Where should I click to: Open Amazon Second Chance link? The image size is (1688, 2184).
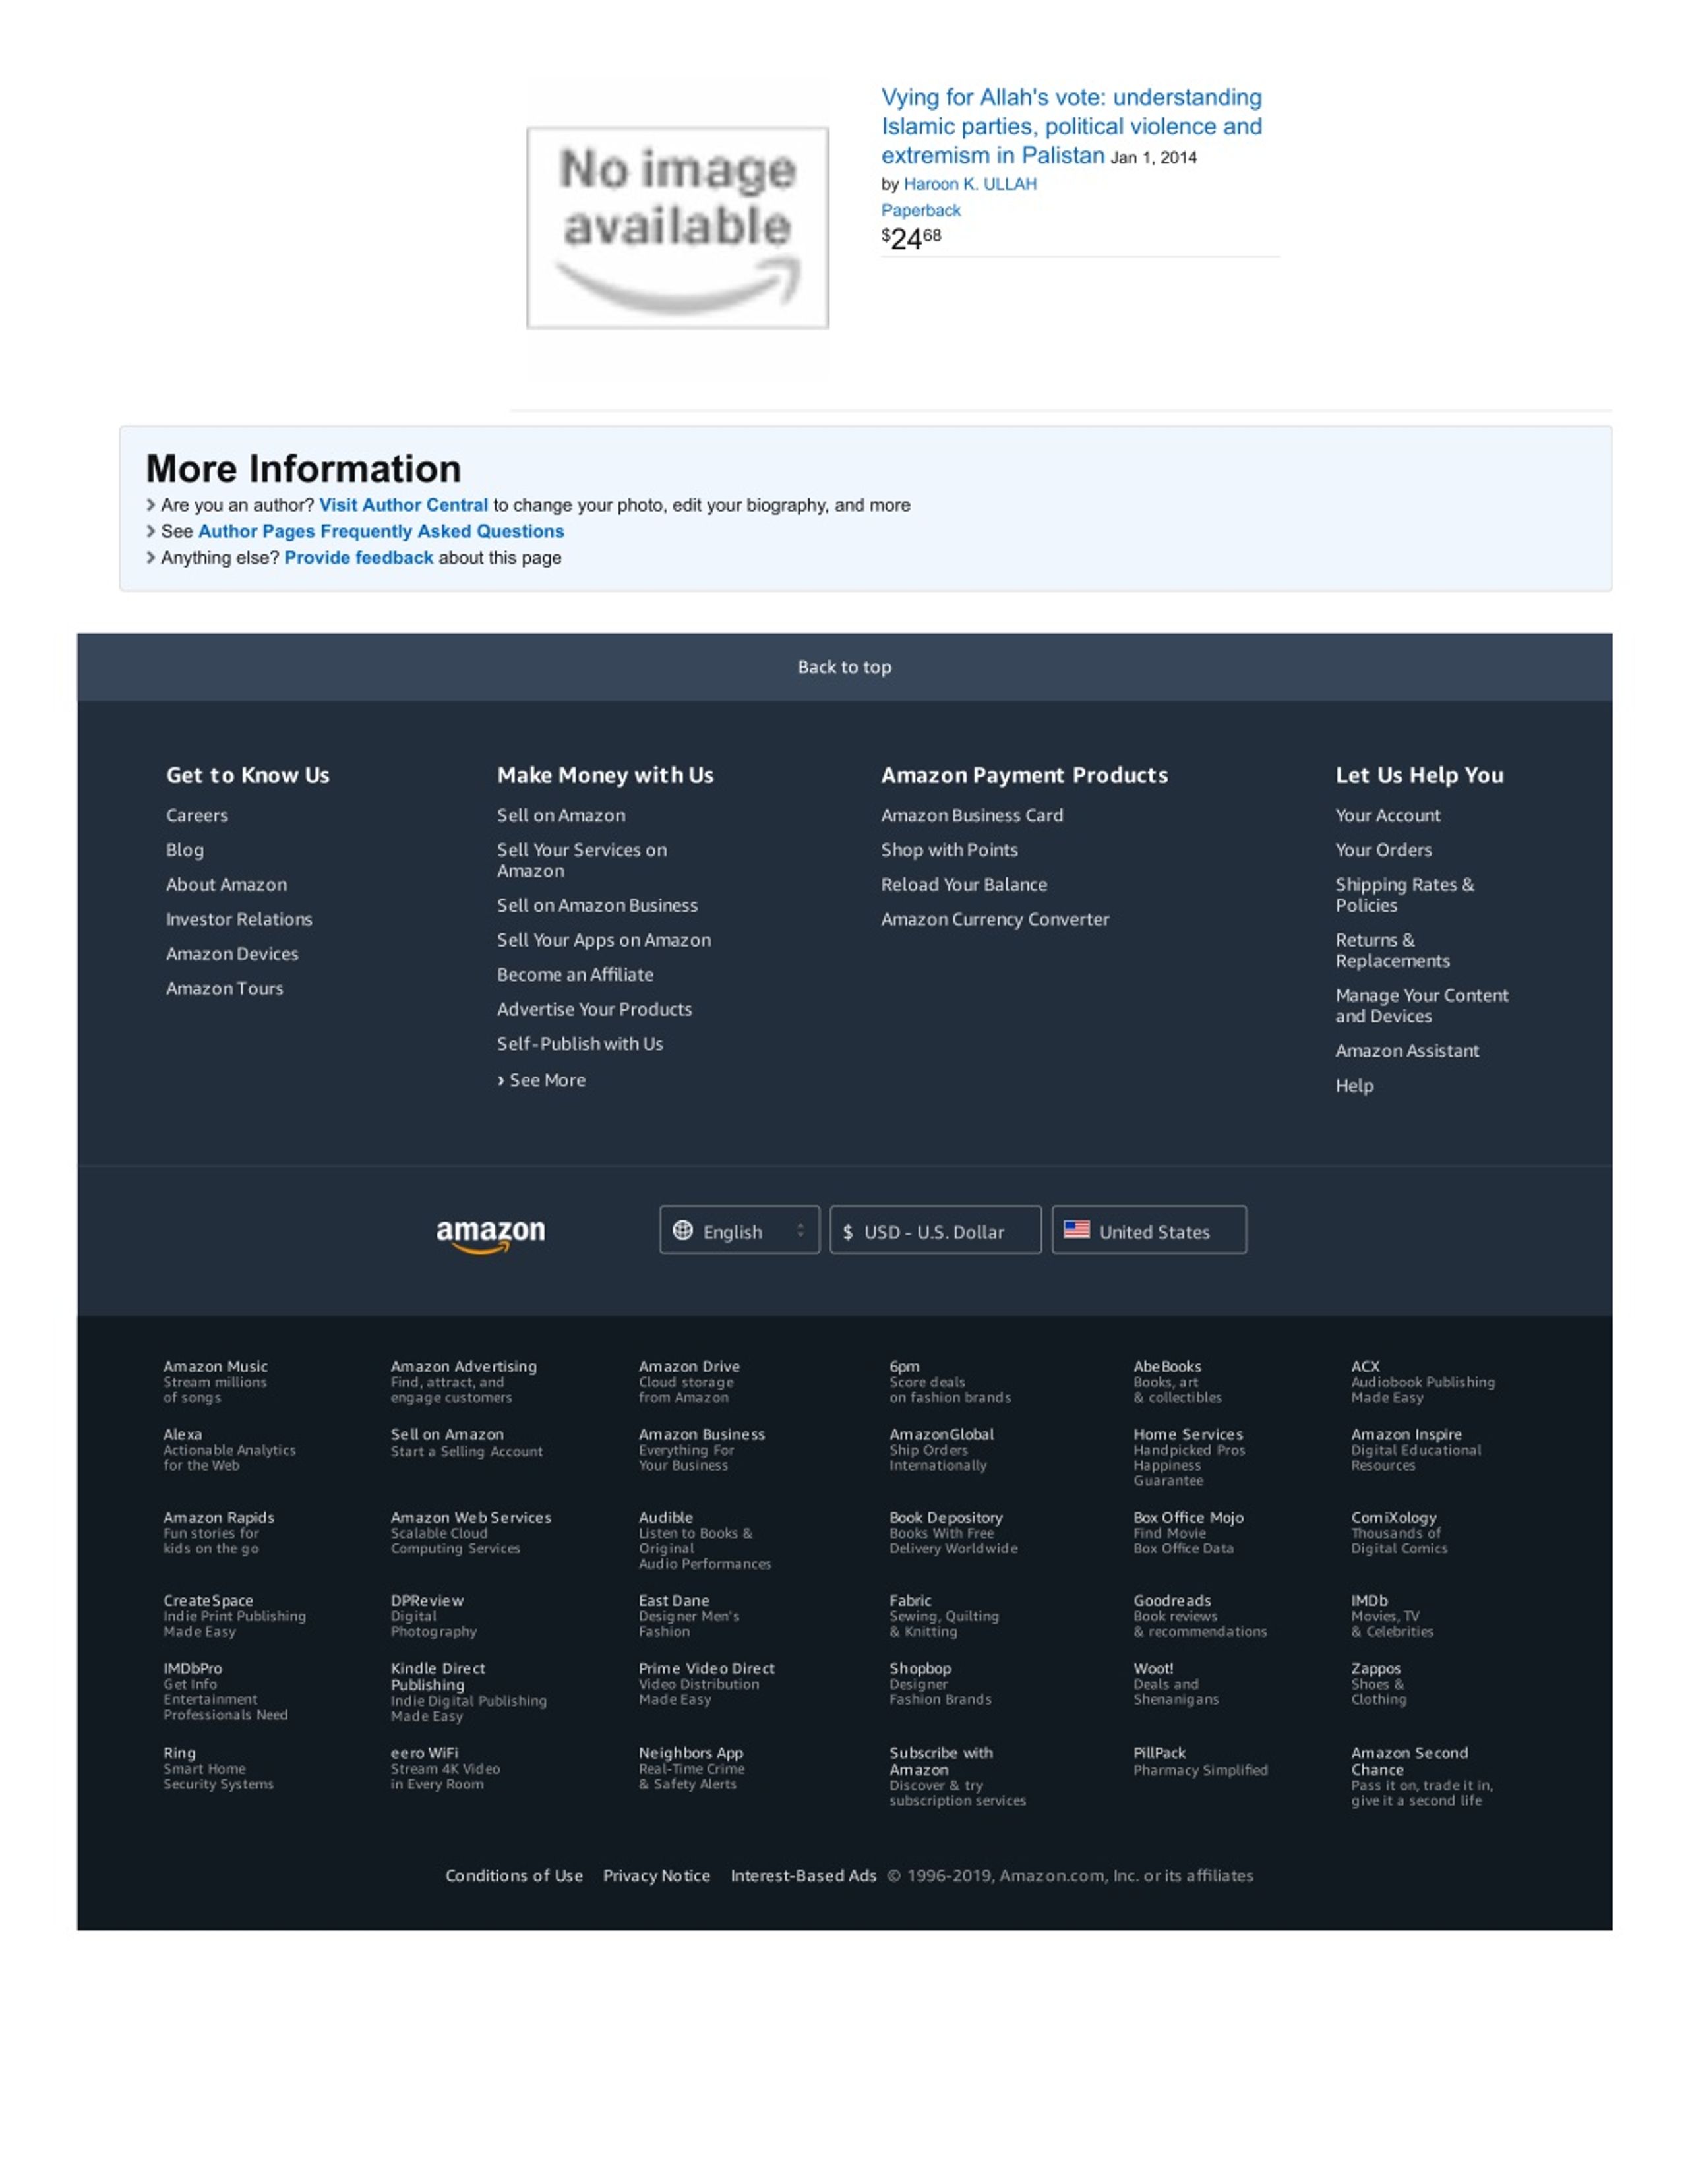1422,1776
